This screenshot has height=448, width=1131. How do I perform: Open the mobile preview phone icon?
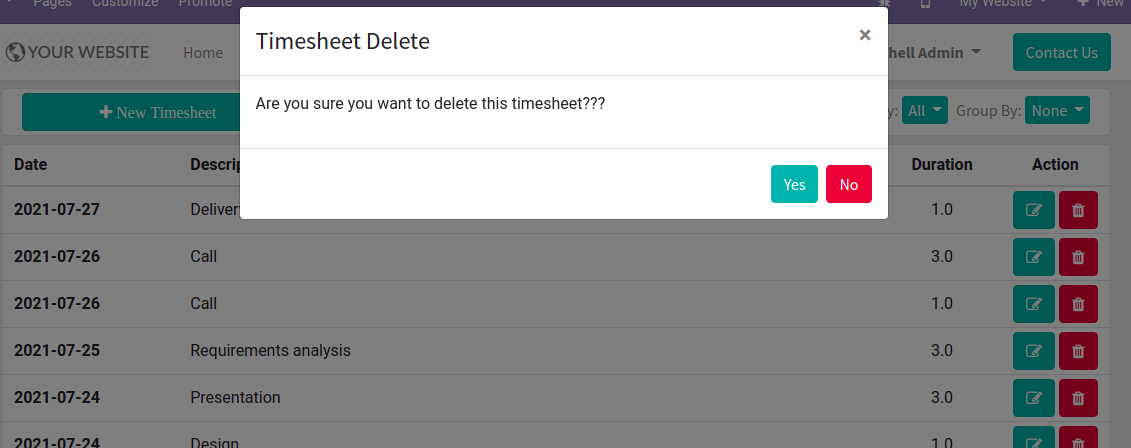(x=925, y=4)
